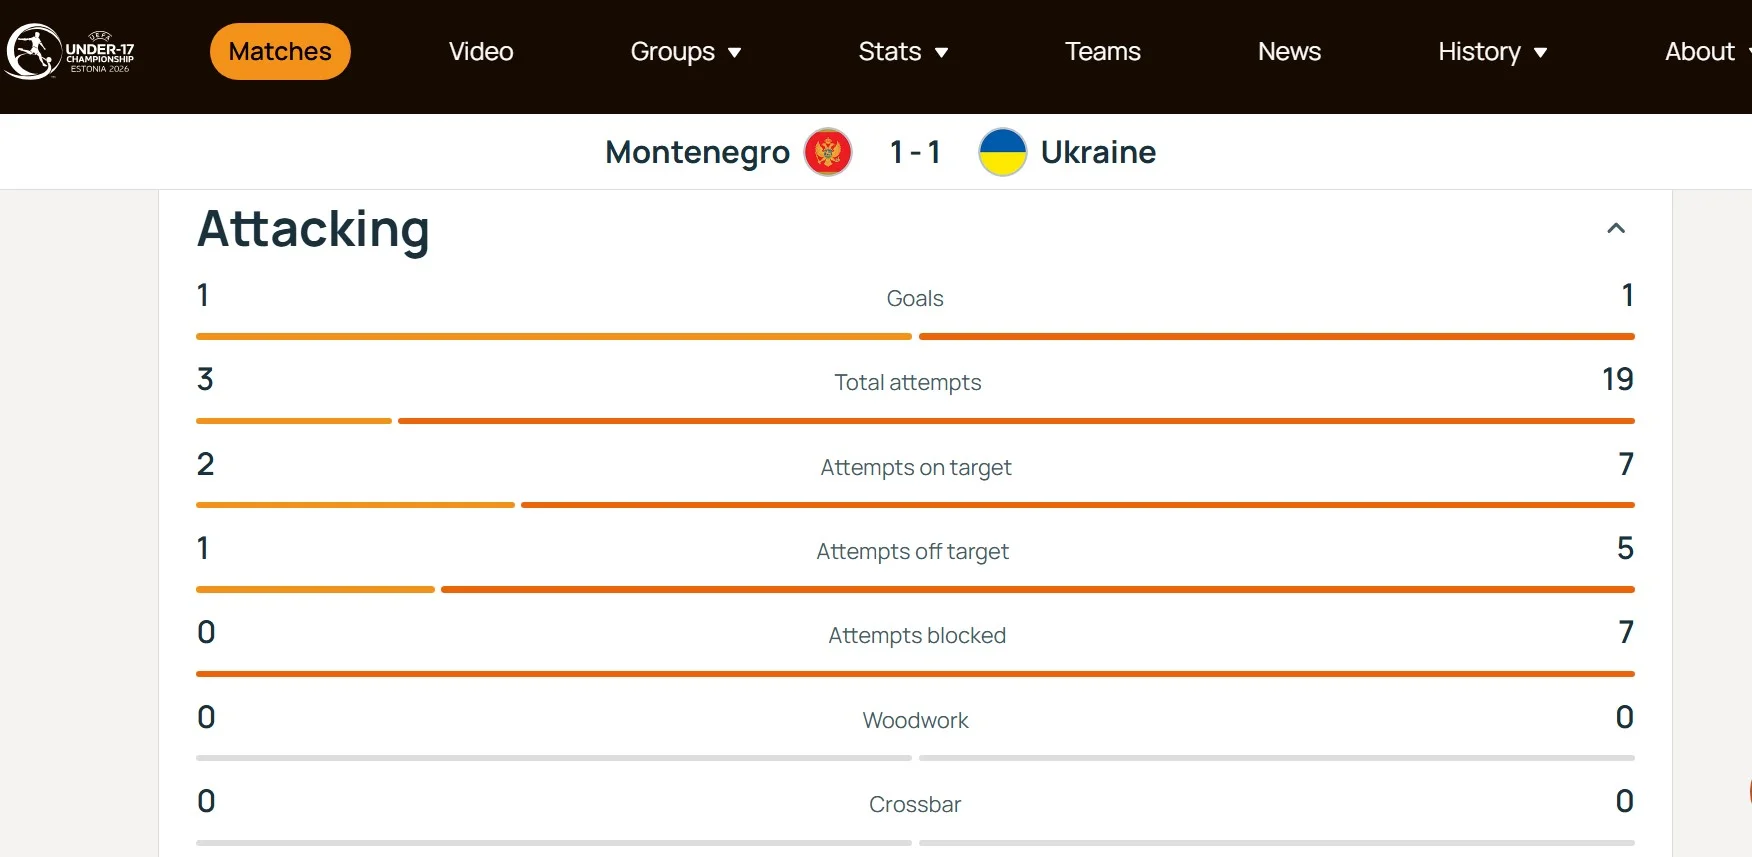Click the UEFA Under-17 Championship logo
This screenshot has height=857, width=1752.
click(x=70, y=52)
